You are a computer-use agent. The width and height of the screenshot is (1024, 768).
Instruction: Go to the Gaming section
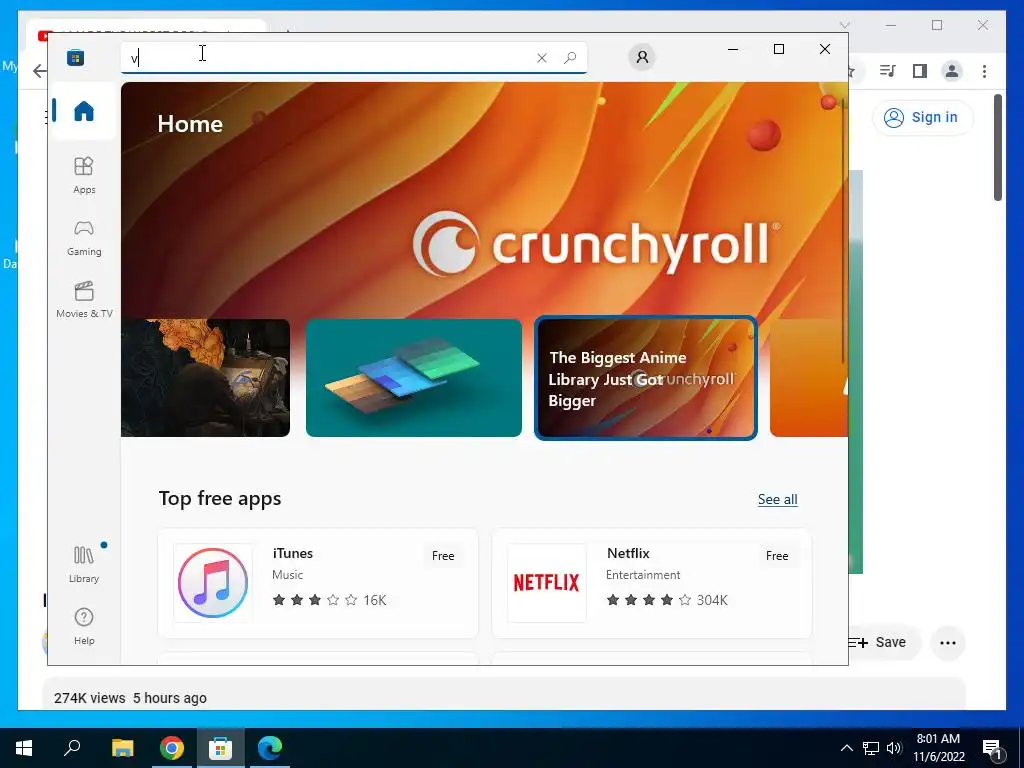click(x=84, y=237)
